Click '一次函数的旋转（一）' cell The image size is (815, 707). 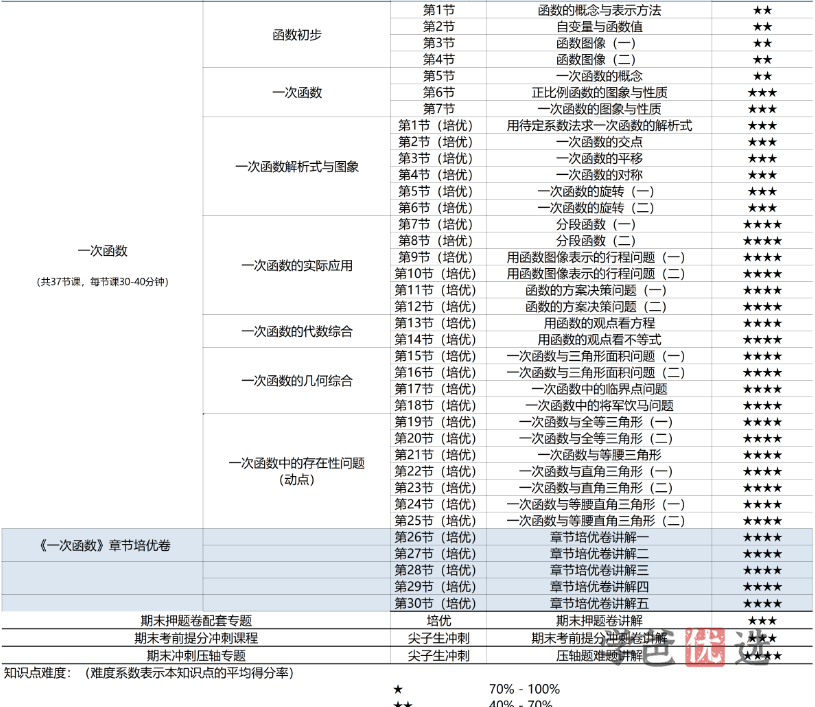[x=599, y=191]
